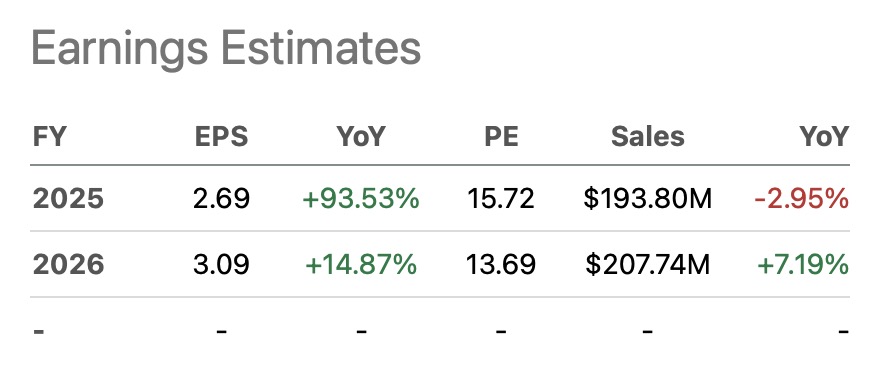Click the 2.69 EPS value
Image resolution: width=890 pixels, height=384 pixels.
click(221, 199)
